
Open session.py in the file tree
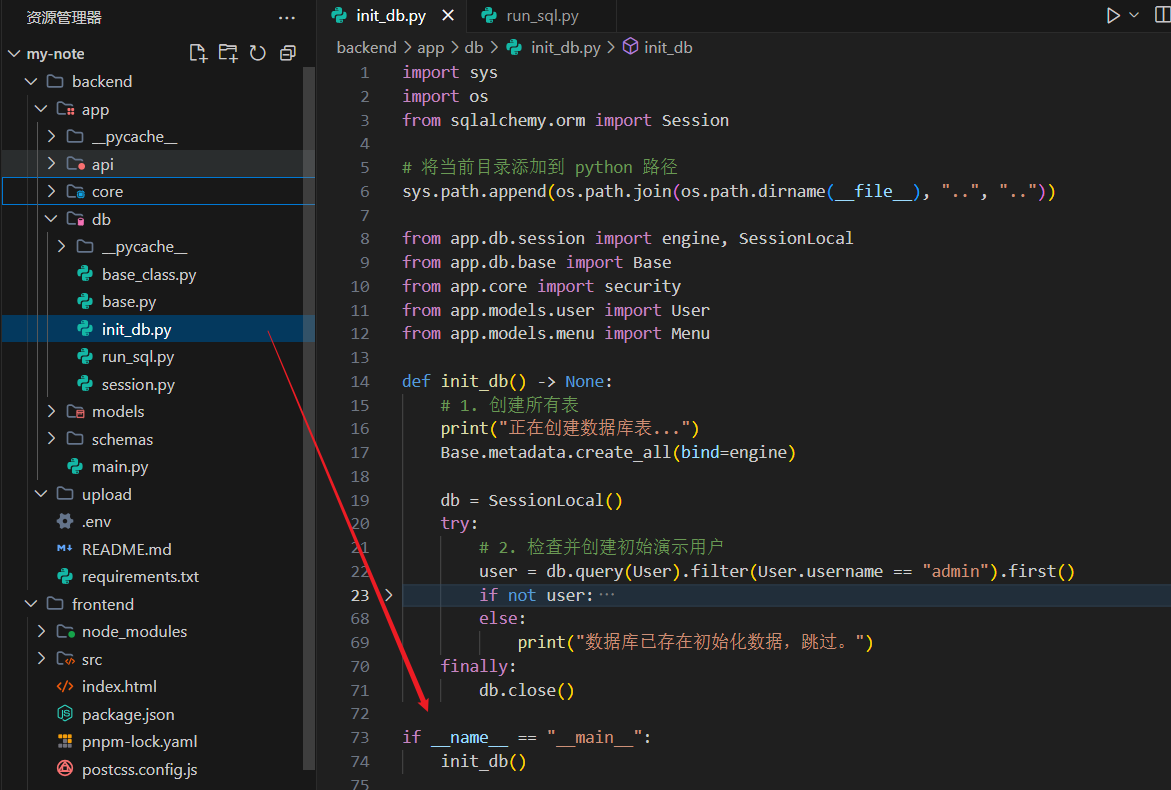[x=138, y=385]
